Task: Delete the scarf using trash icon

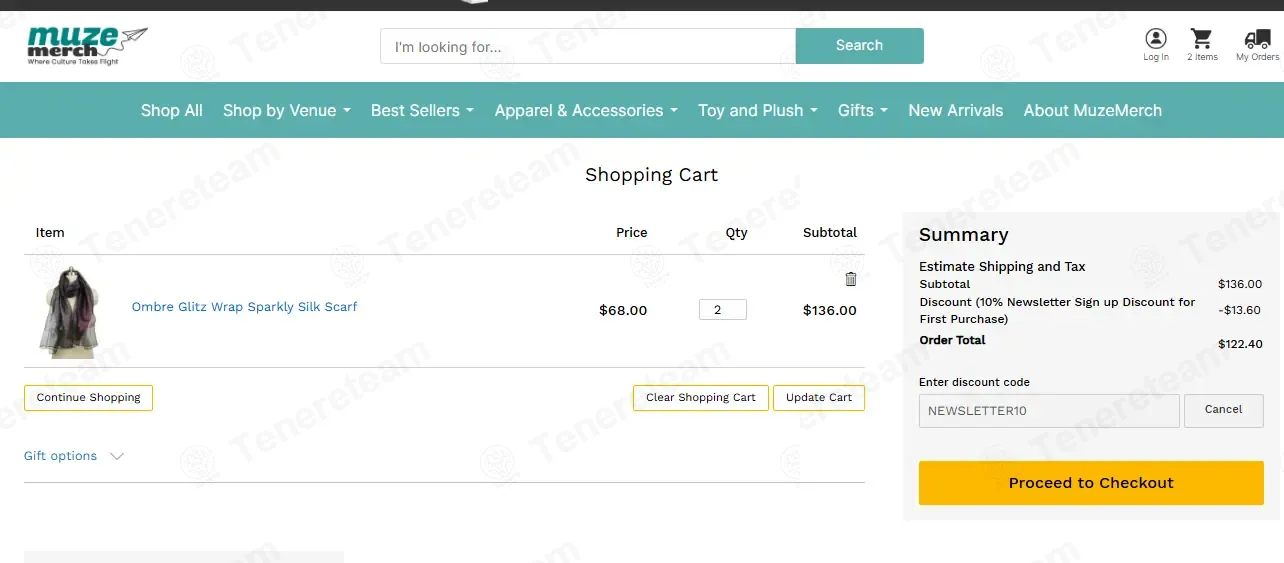Action: click(851, 279)
